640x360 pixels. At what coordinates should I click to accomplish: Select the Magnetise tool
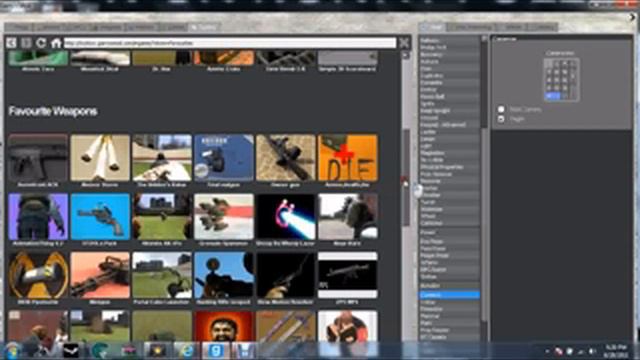click(449, 153)
